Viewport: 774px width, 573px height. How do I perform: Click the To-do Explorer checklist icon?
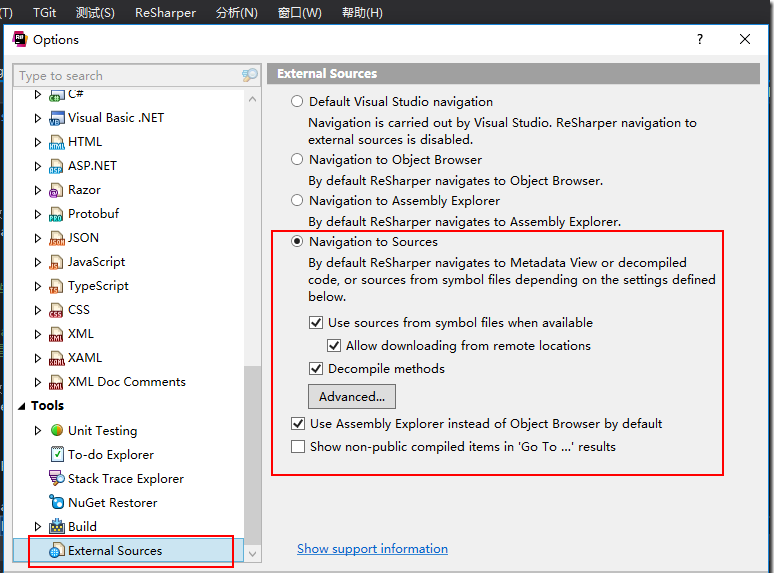57,454
